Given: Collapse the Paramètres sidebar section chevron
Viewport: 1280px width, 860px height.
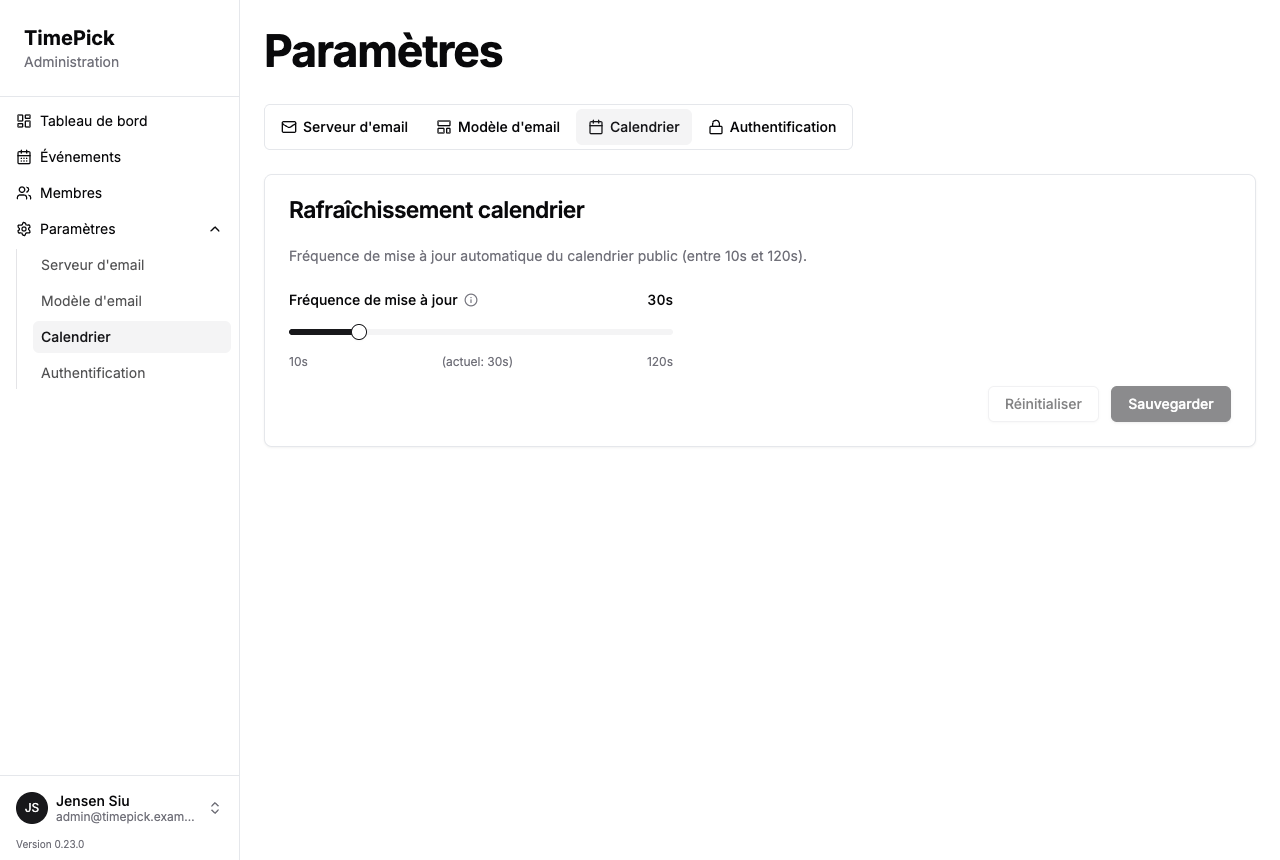Looking at the screenshot, I should click(x=215, y=229).
